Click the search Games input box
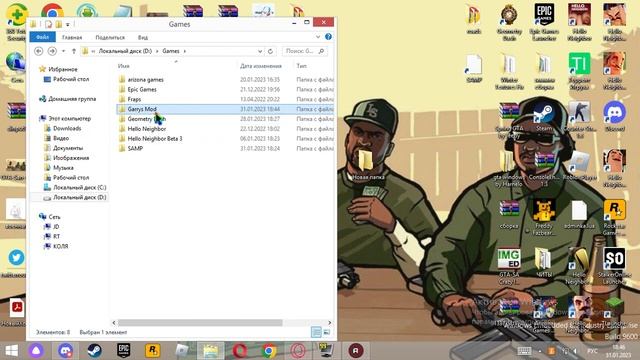The image size is (640, 360). 304,51
